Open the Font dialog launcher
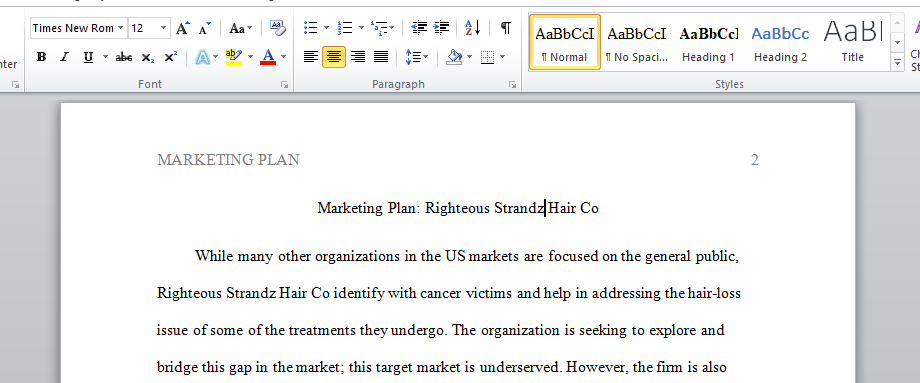The width and height of the screenshot is (920, 383). tap(284, 85)
